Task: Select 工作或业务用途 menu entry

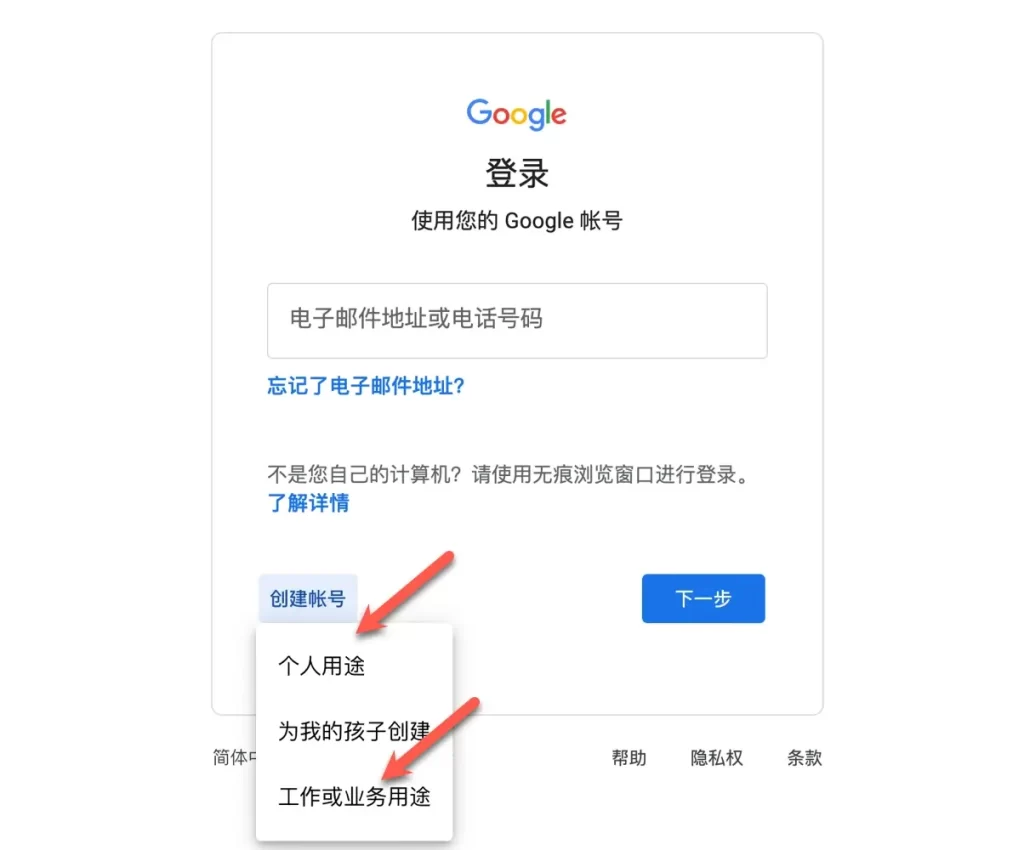Action: [353, 796]
